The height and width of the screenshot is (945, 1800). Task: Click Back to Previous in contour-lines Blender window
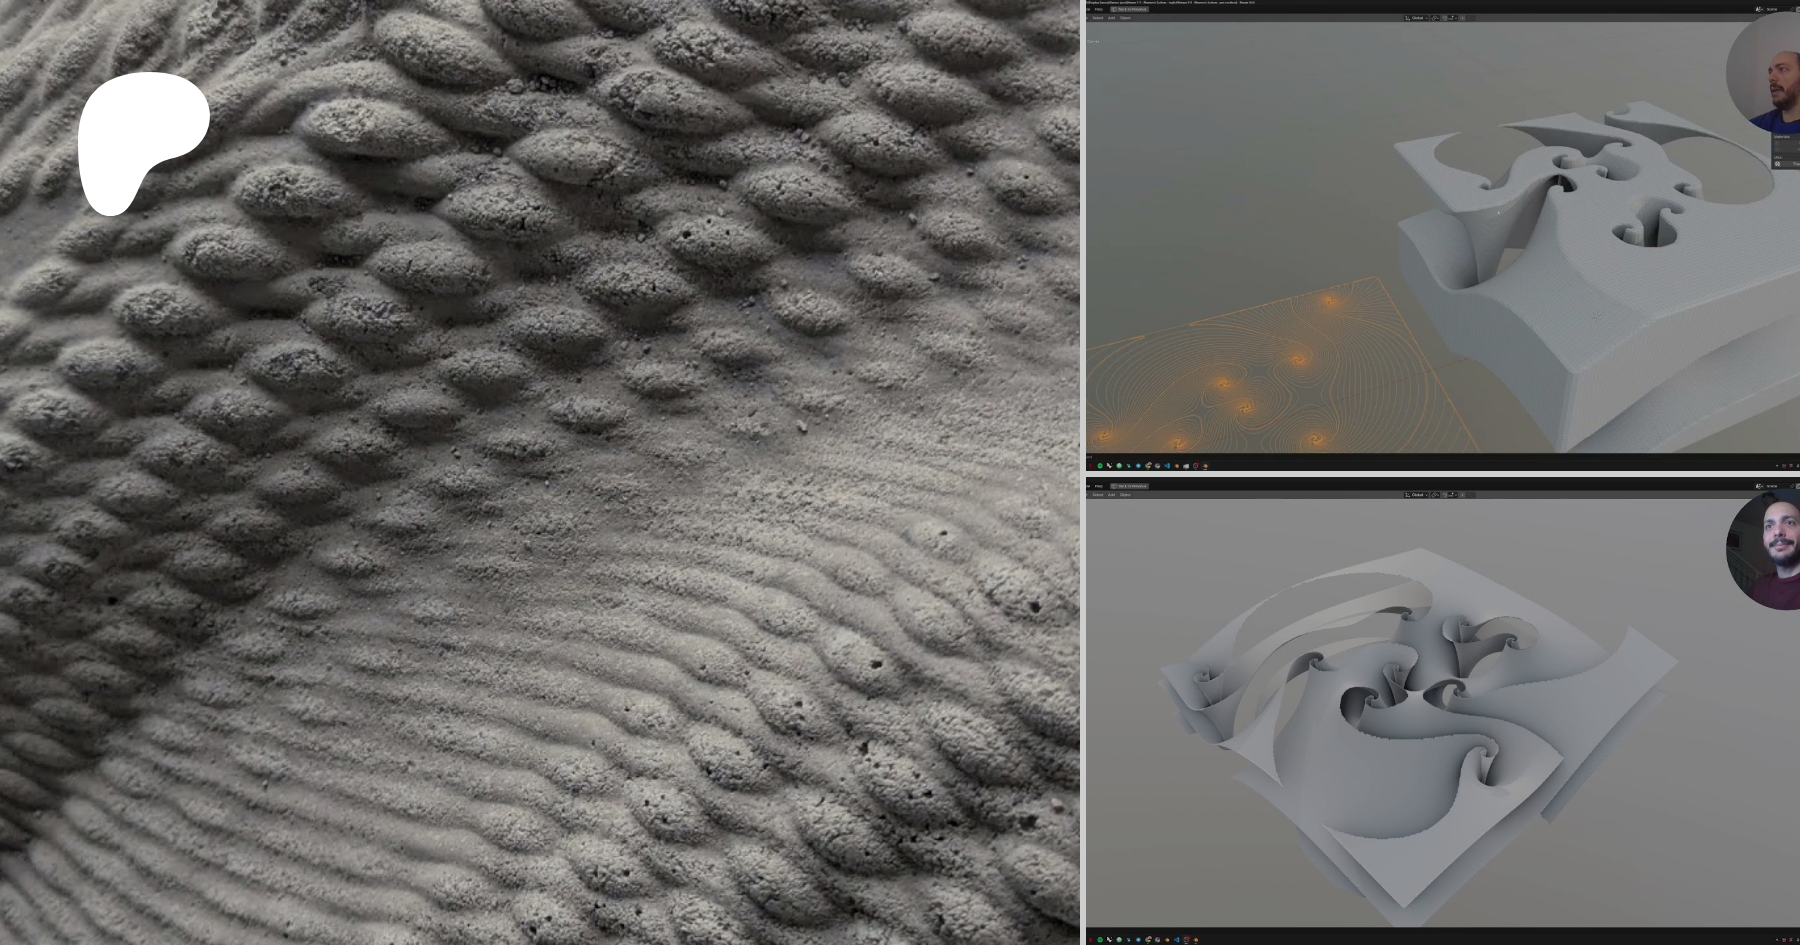coord(1131,9)
